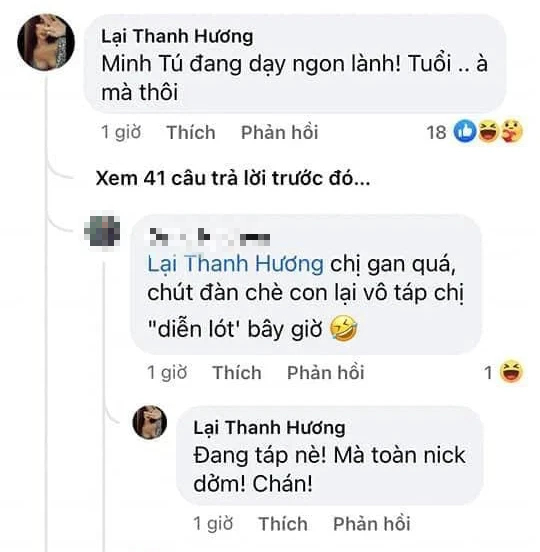Open the pixelated avatar of the second commenter

point(102,231)
